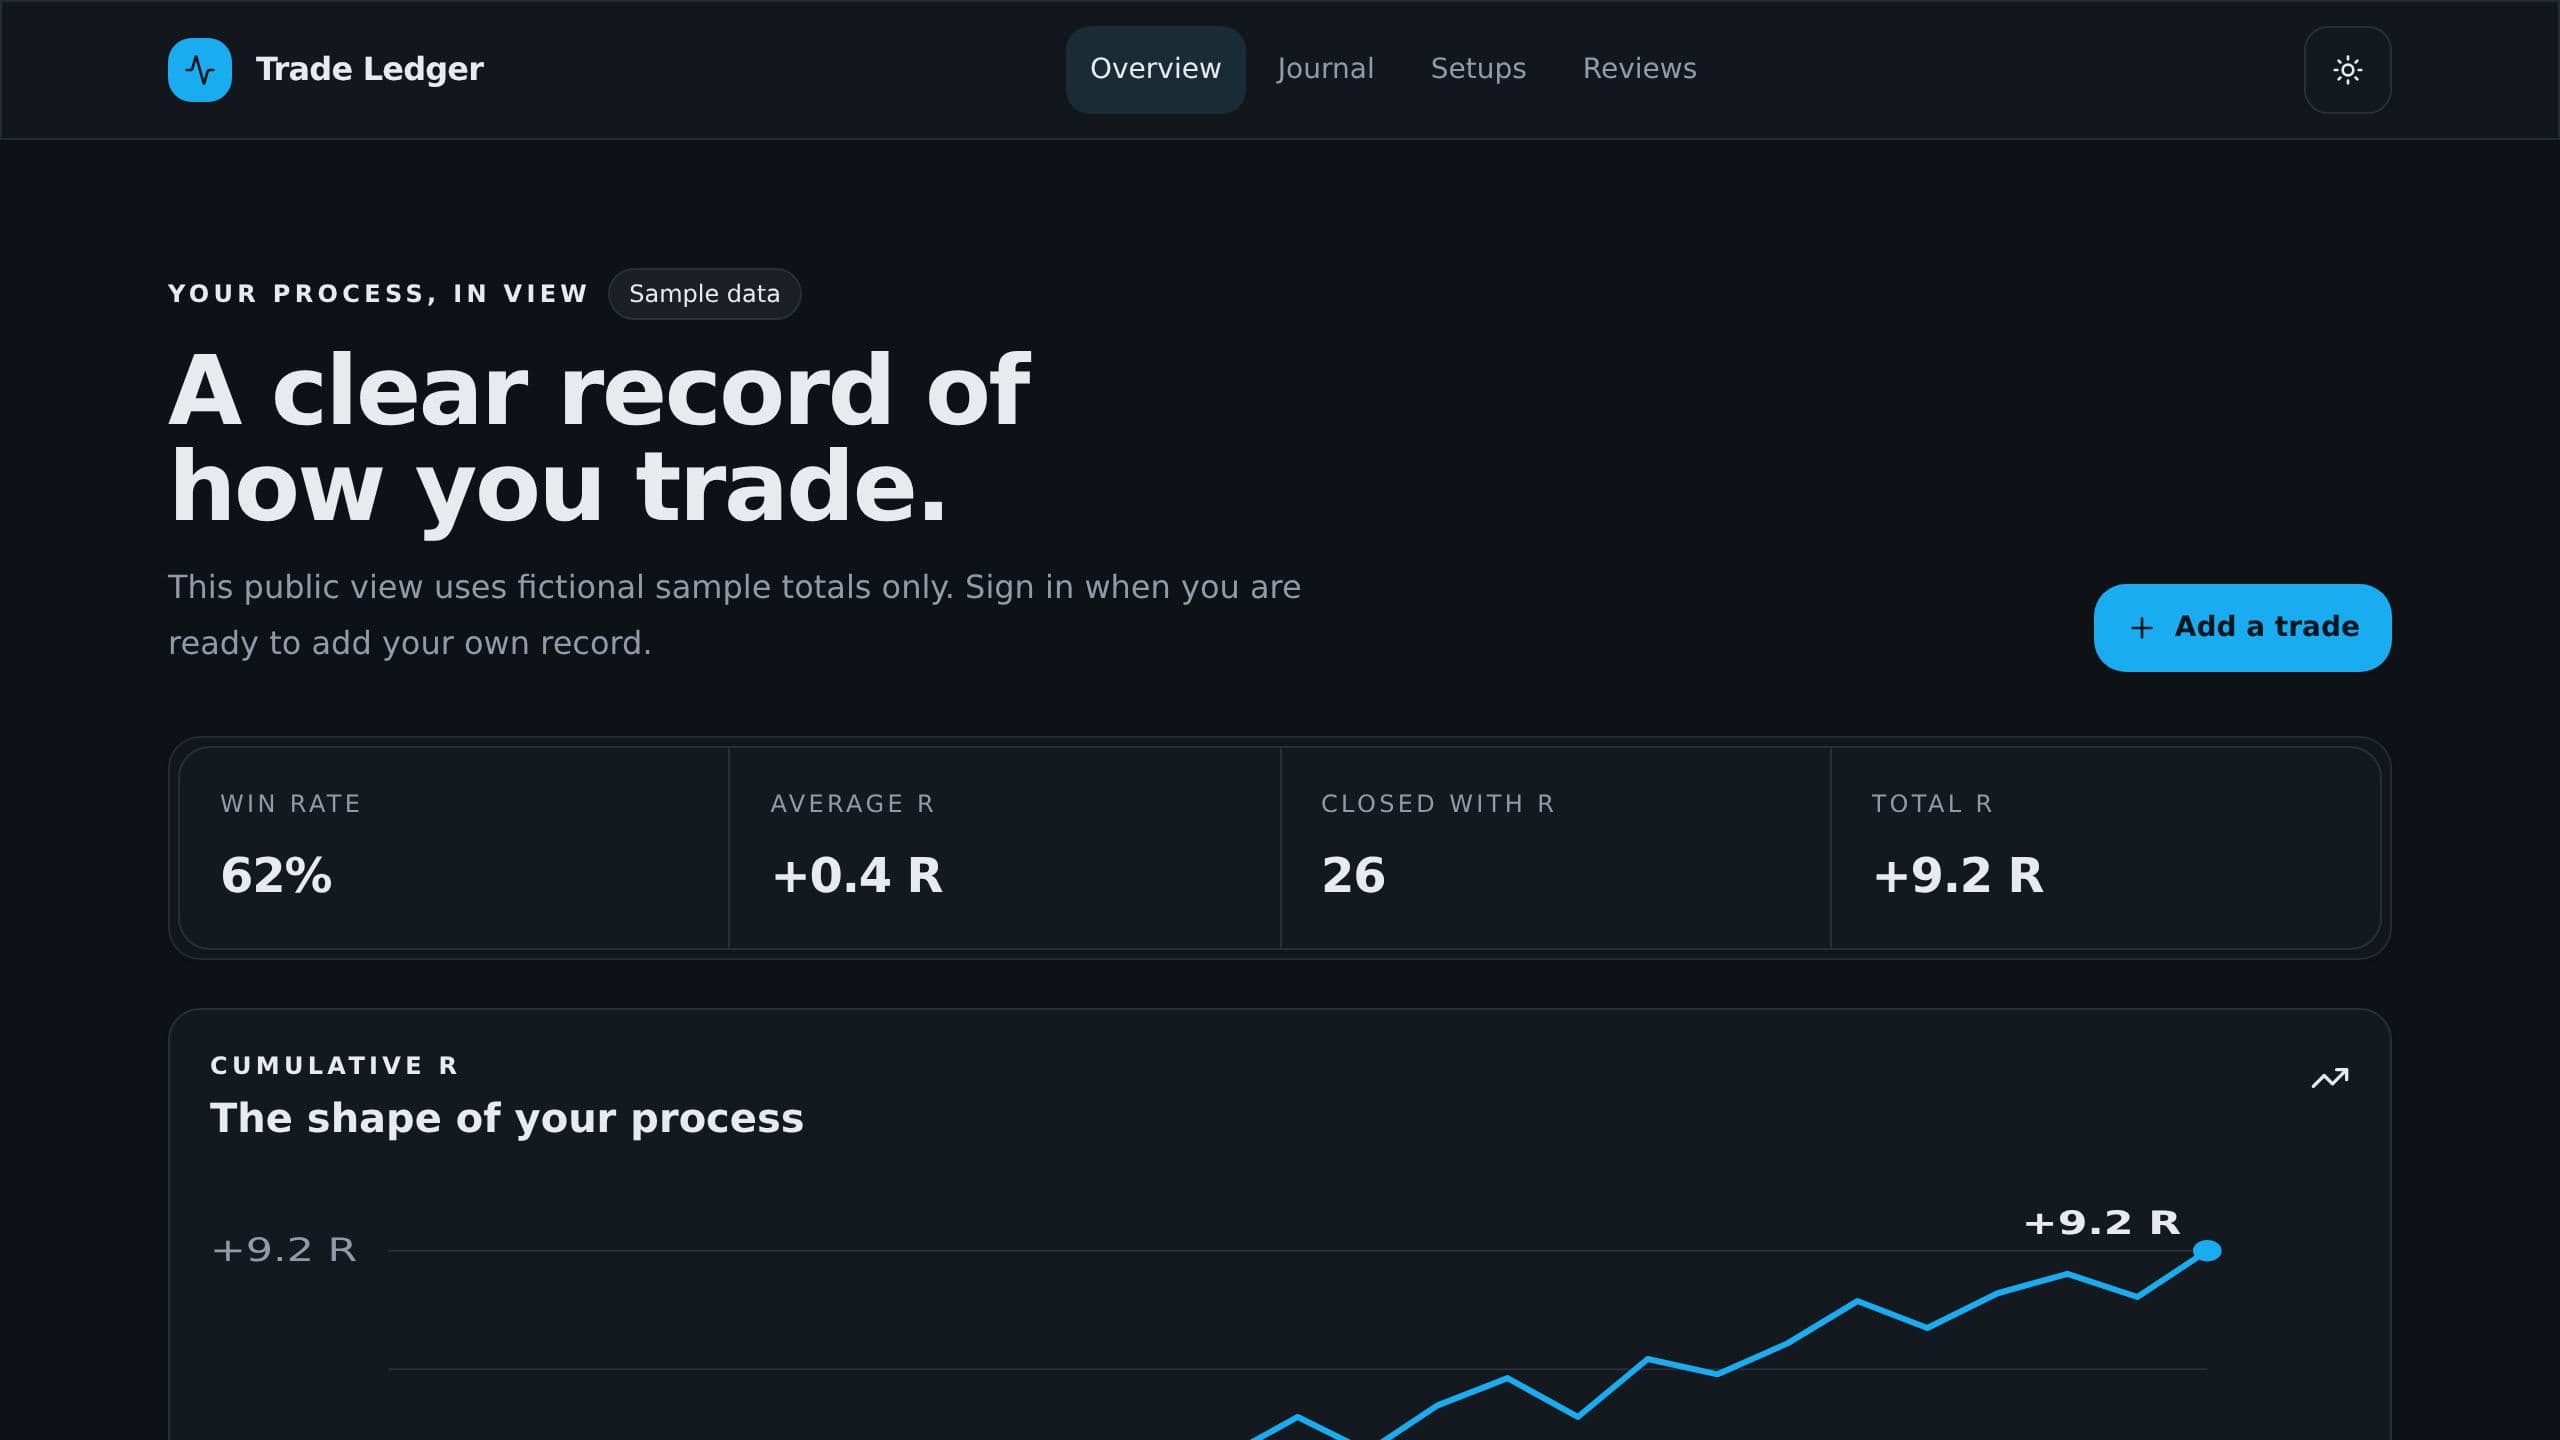This screenshot has height=1440, width=2560.
Task: Switch to the Journal tab
Action: 1325,69
